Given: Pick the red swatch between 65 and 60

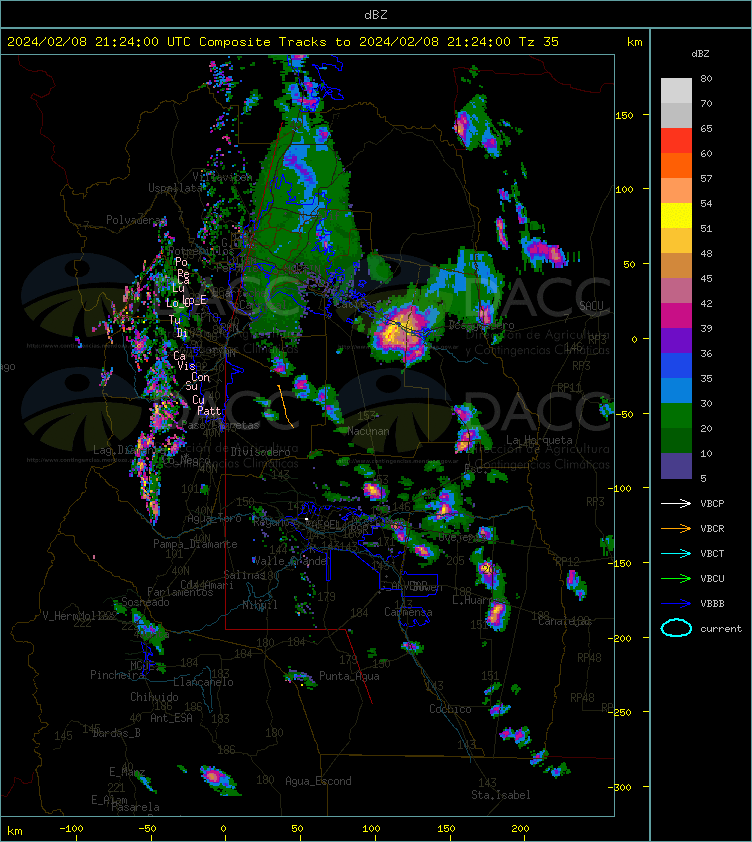Looking at the screenshot, I should coord(676,141).
